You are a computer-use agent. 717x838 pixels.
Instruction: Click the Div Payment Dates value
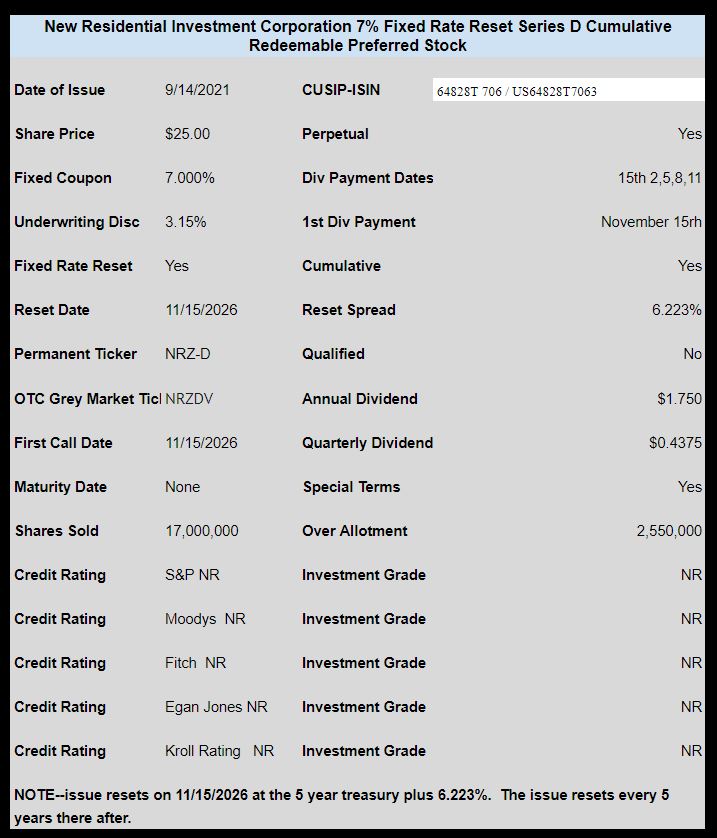tap(660, 178)
